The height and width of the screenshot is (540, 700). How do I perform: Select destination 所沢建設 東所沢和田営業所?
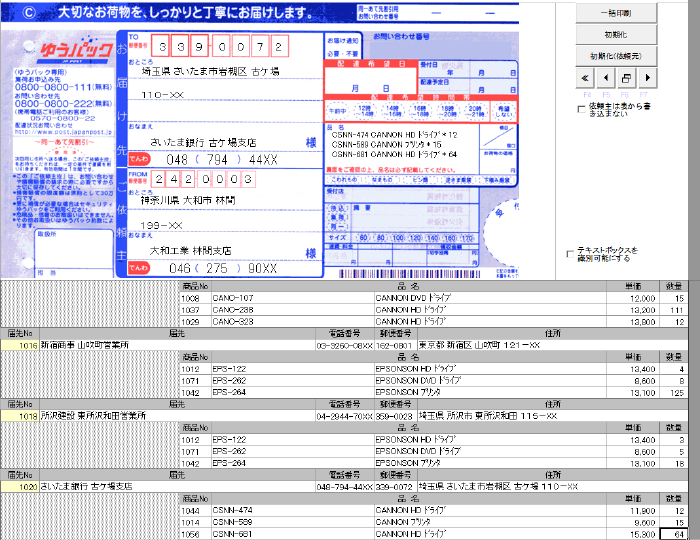pyautogui.click(x=177, y=416)
